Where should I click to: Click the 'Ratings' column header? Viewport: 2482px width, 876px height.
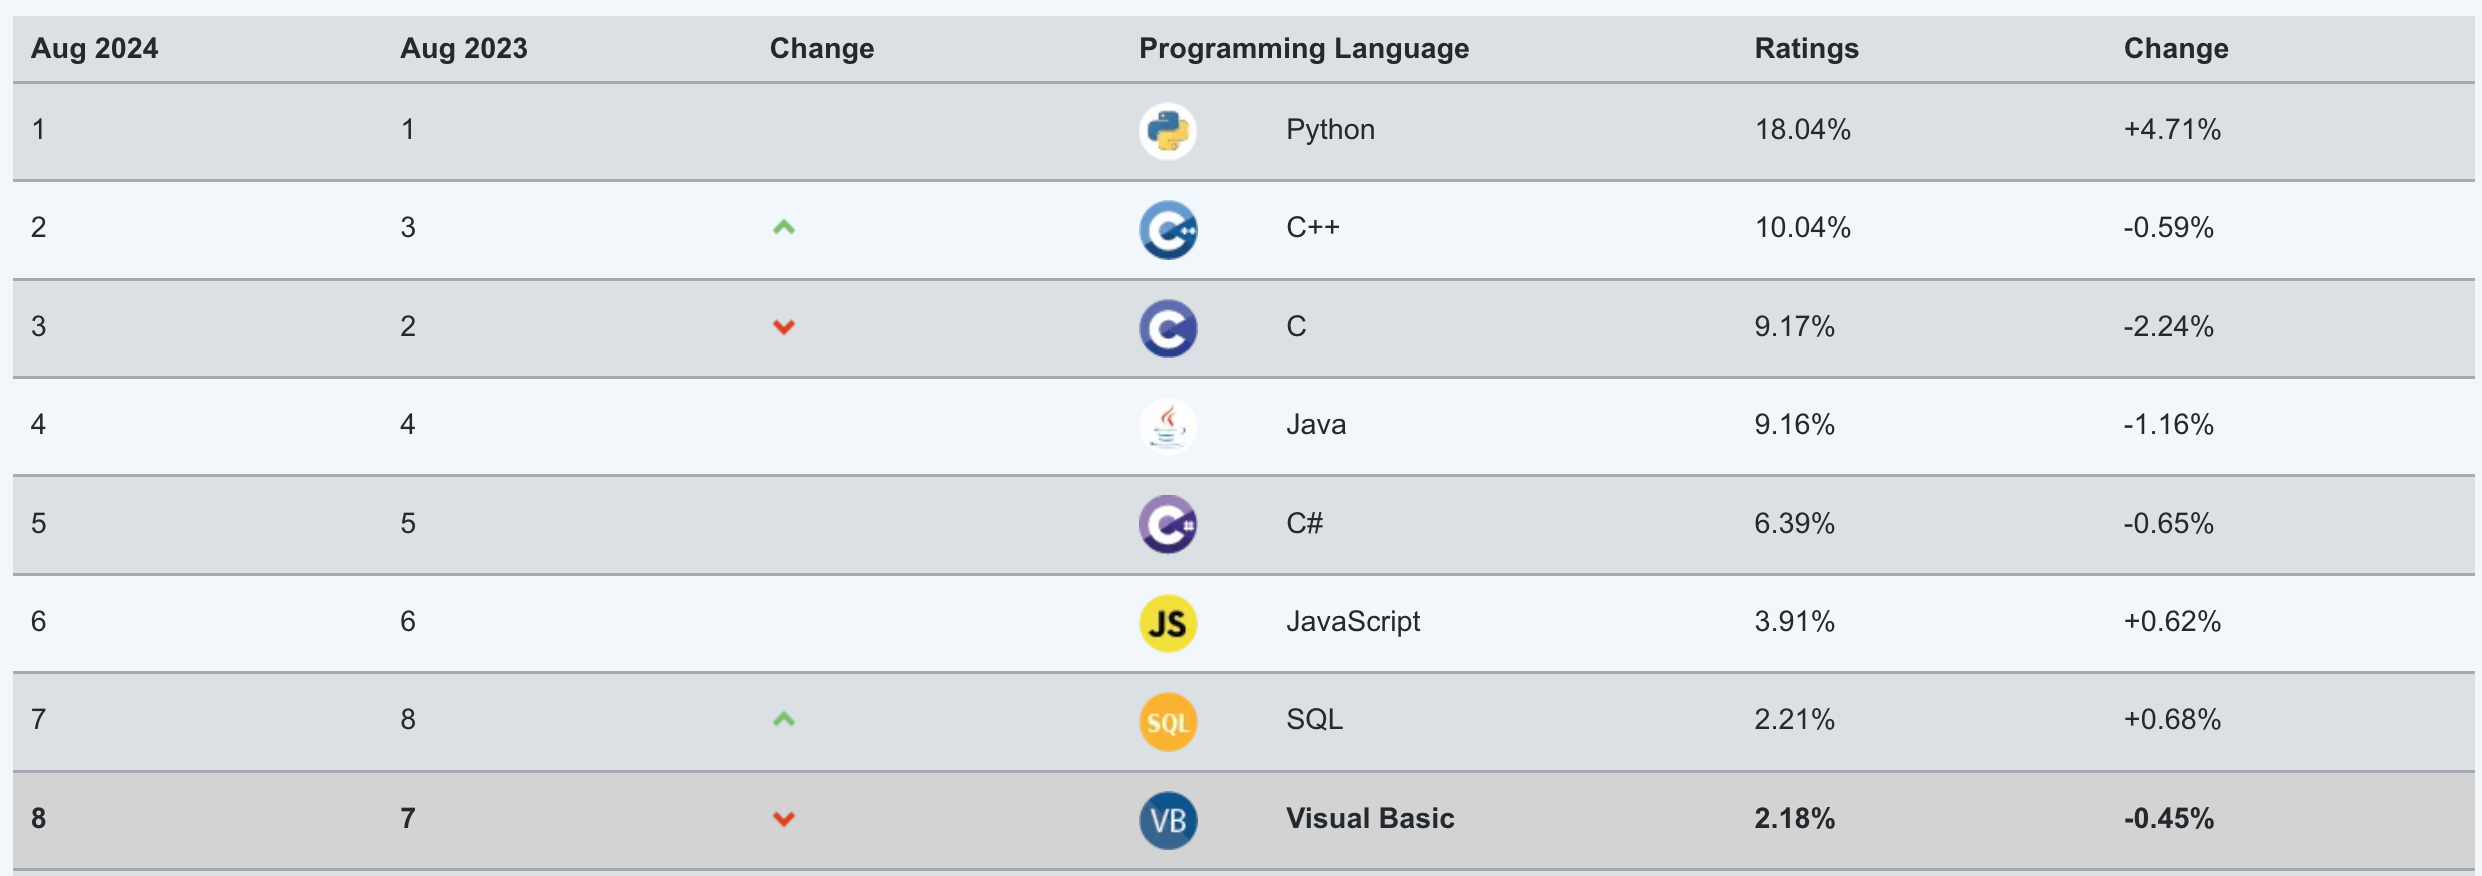point(1807,48)
